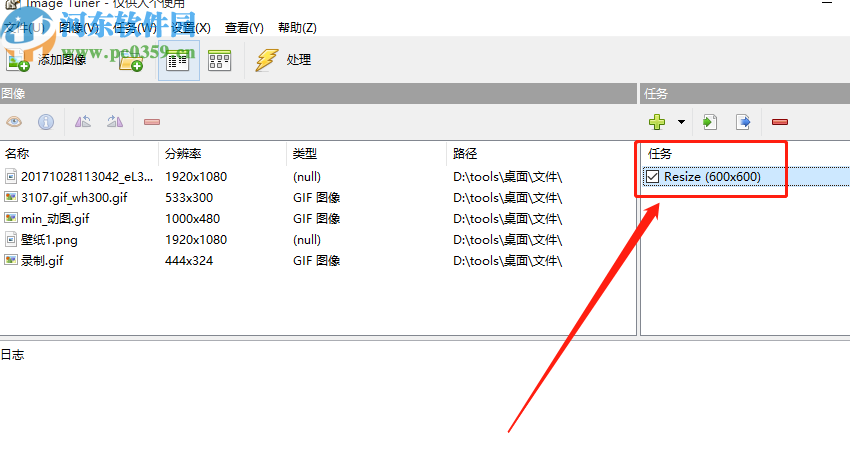The height and width of the screenshot is (465, 850).
Task: Click the file icon of 壁纸1.png
Action: [11, 239]
